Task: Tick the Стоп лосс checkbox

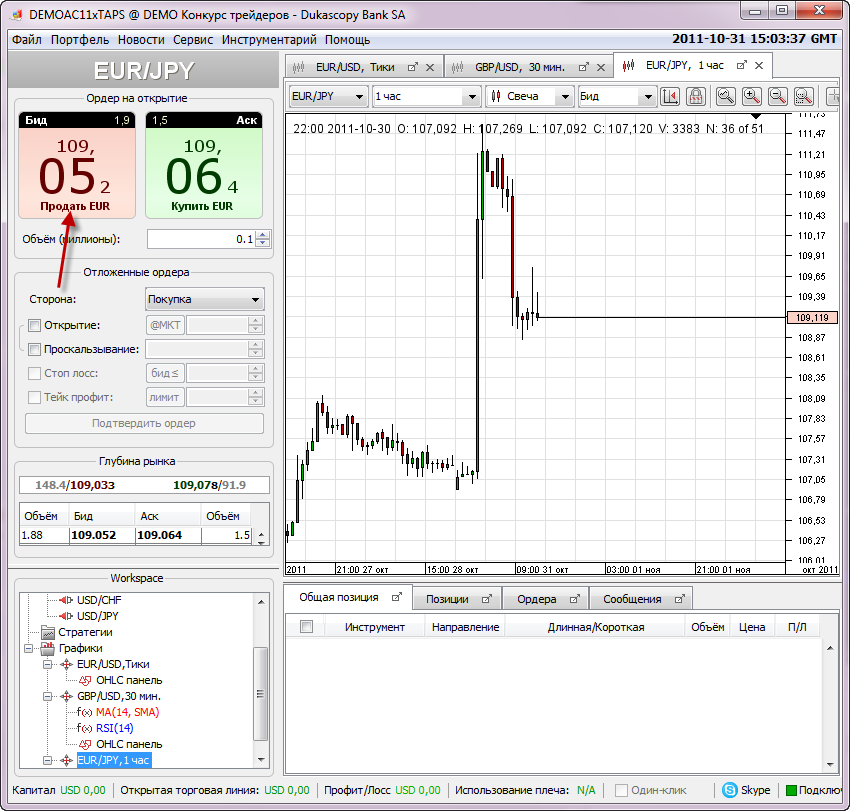Action: click(35, 373)
